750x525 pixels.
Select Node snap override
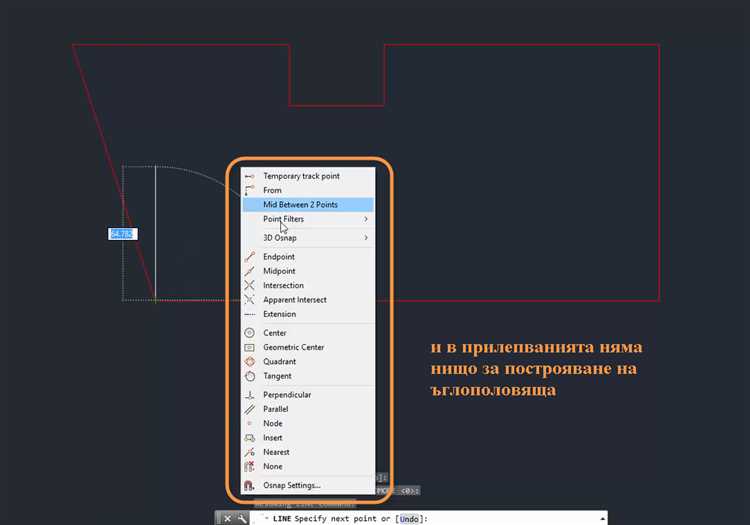308,424
